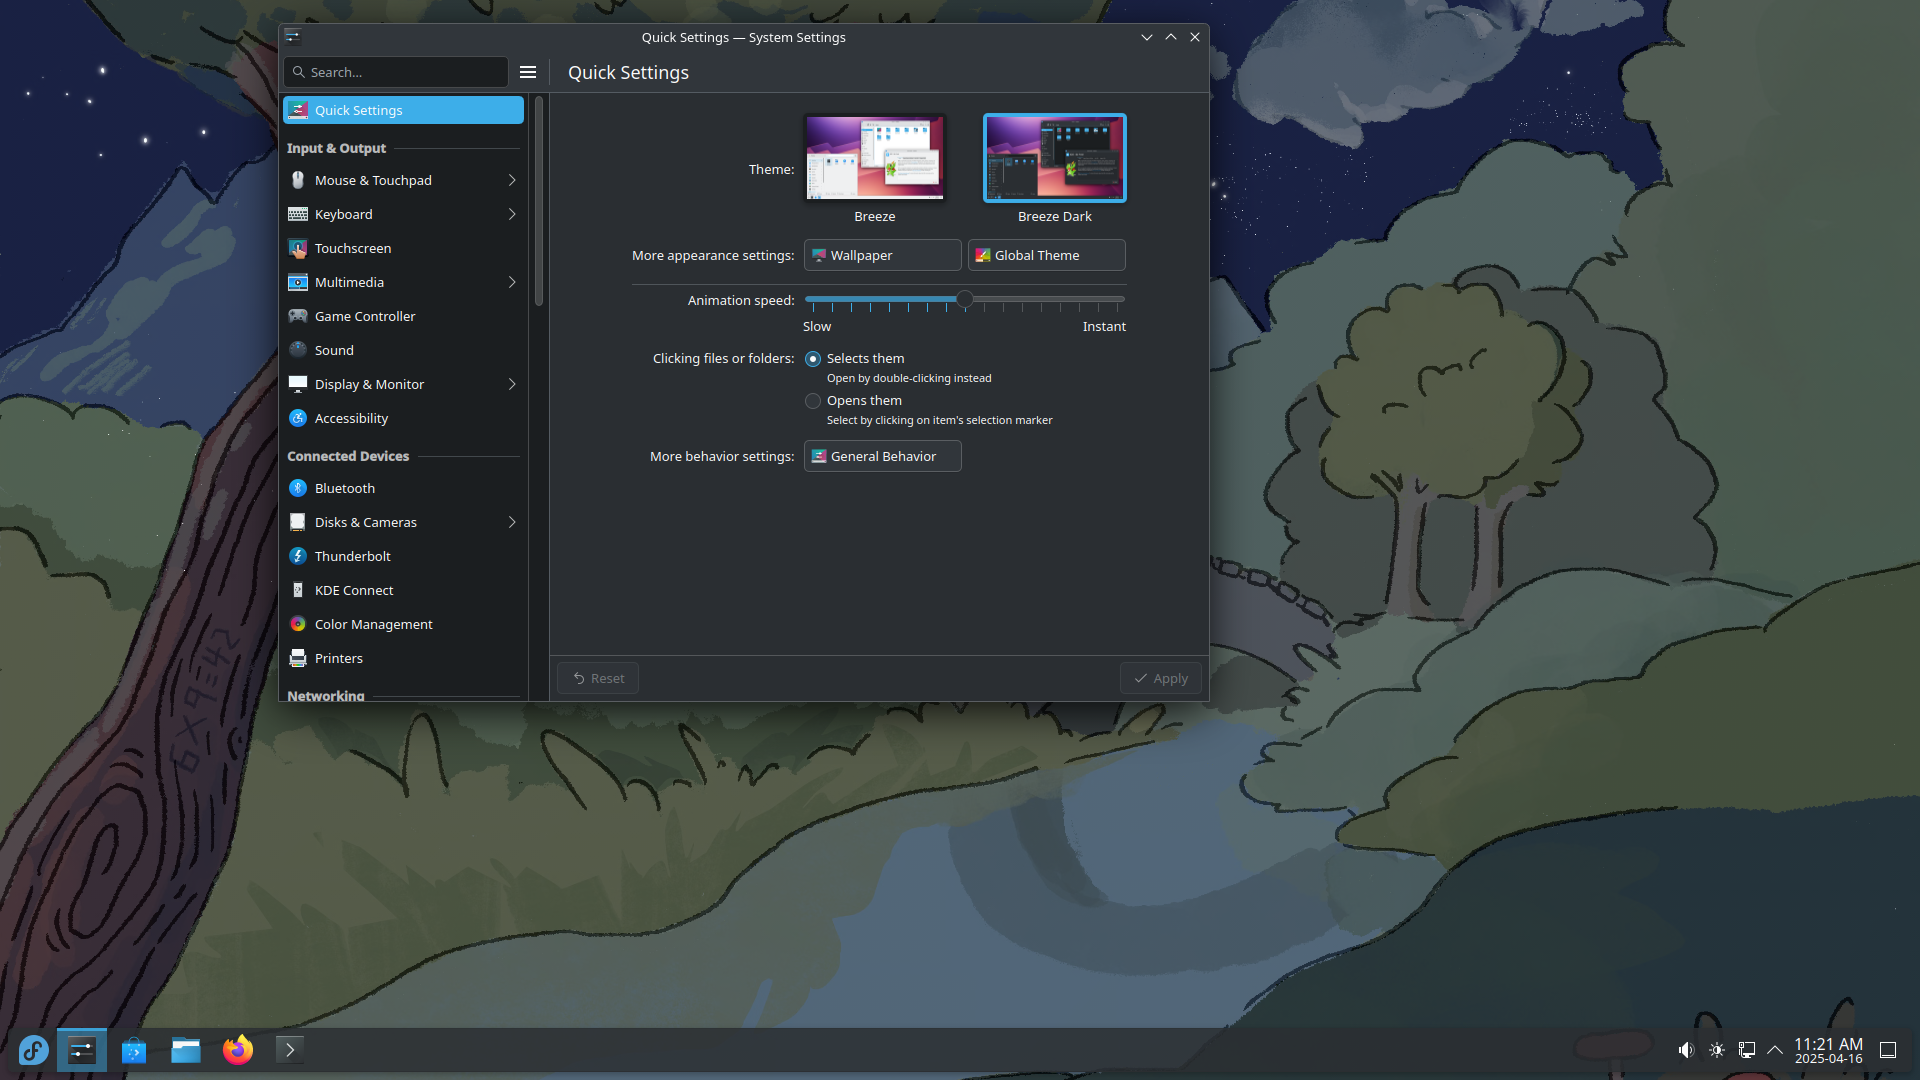Click the KDE Connect phone icon
This screenshot has width=1920, height=1080.
pyautogui.click(x=298, y=590)
